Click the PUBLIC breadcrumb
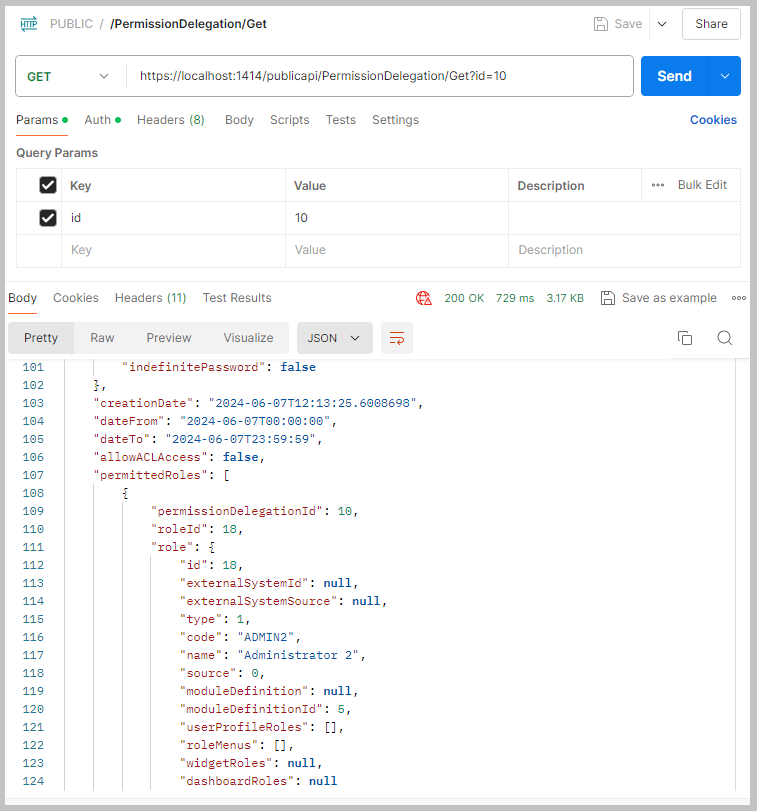757x811 pixels. pos(71,24)
